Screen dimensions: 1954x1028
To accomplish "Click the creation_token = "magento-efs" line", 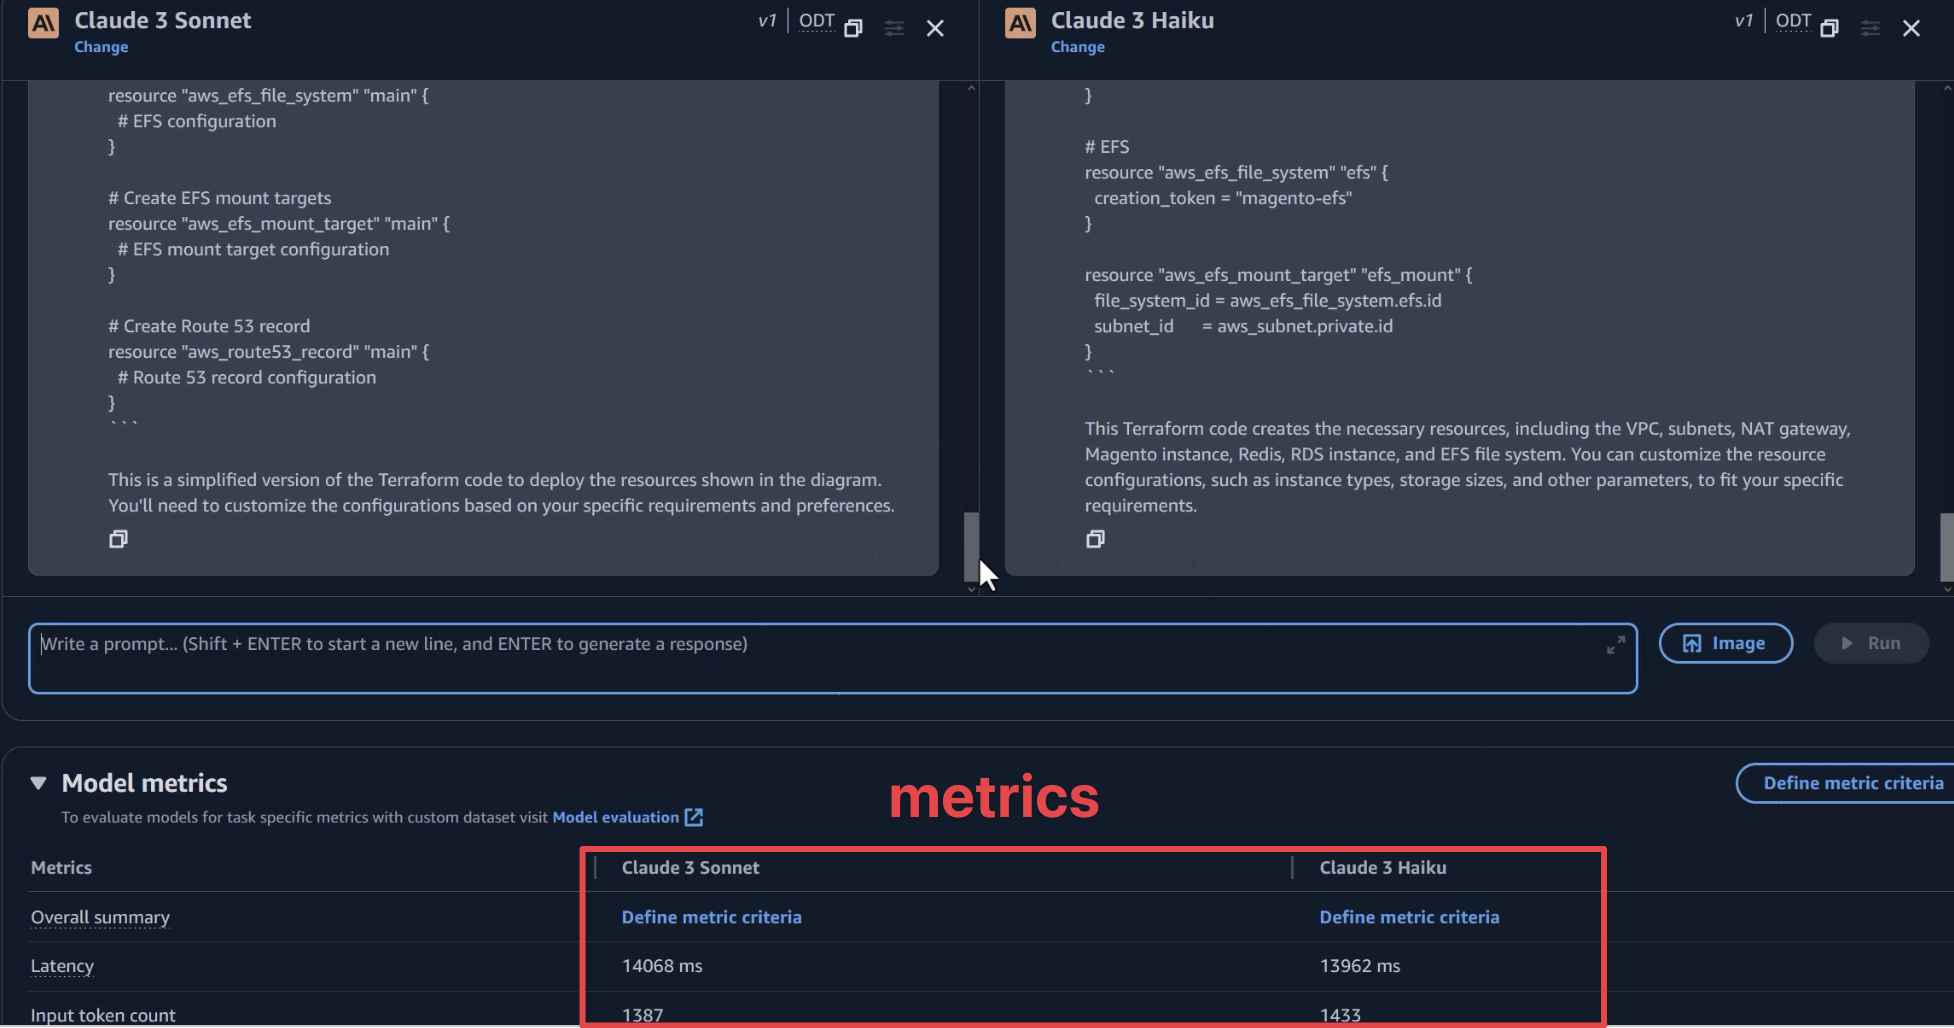I will coord(1222,198).
